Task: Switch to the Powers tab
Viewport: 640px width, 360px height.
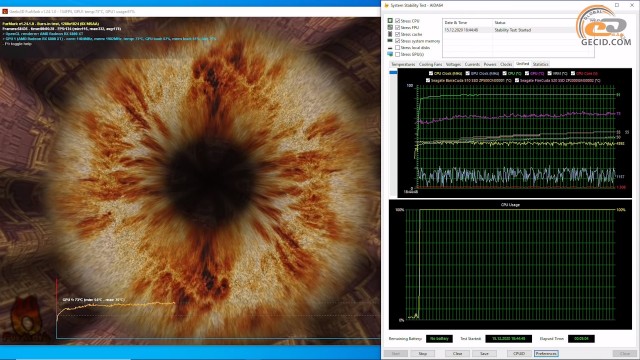Action: [490, 64]
